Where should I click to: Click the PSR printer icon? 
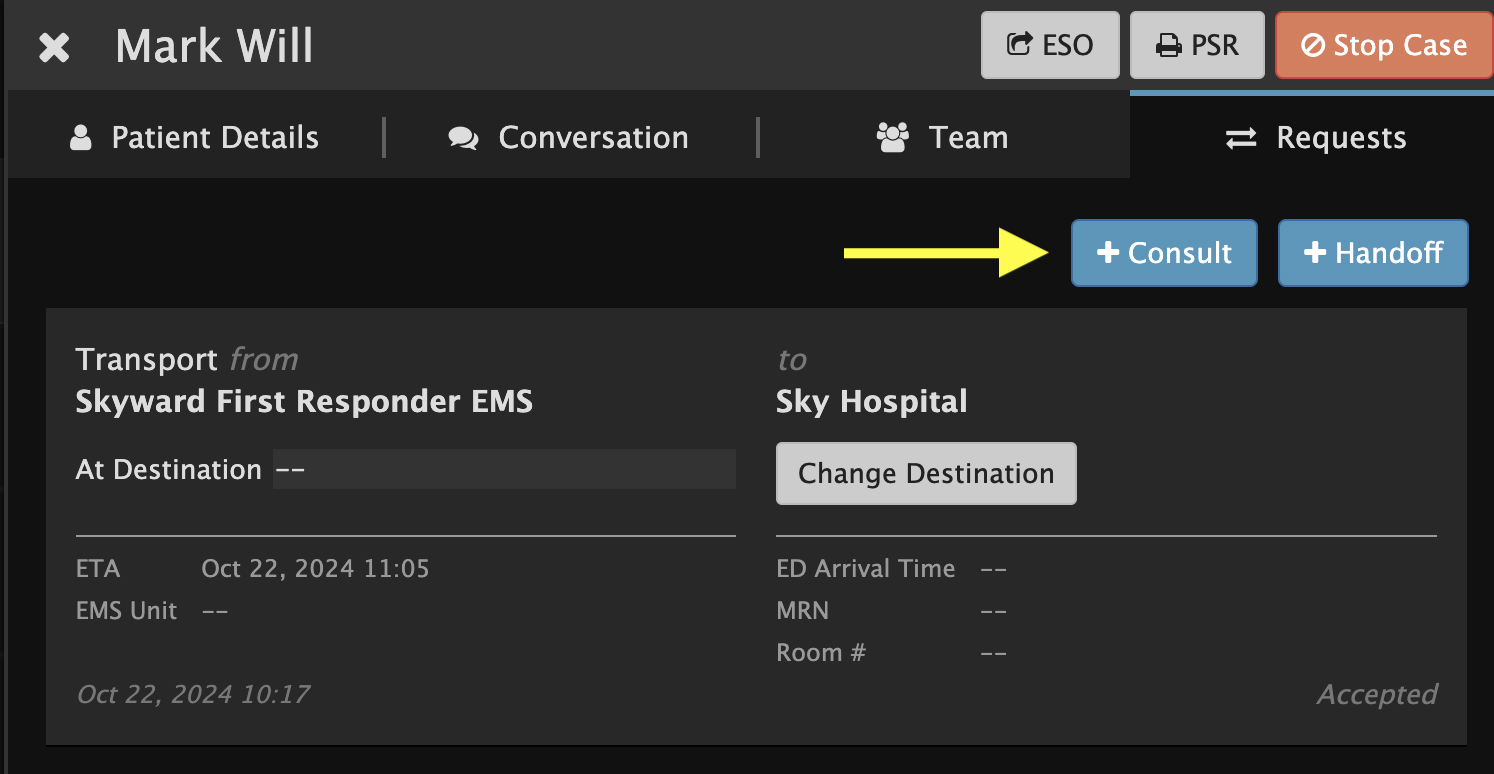tap(1167, 46)
